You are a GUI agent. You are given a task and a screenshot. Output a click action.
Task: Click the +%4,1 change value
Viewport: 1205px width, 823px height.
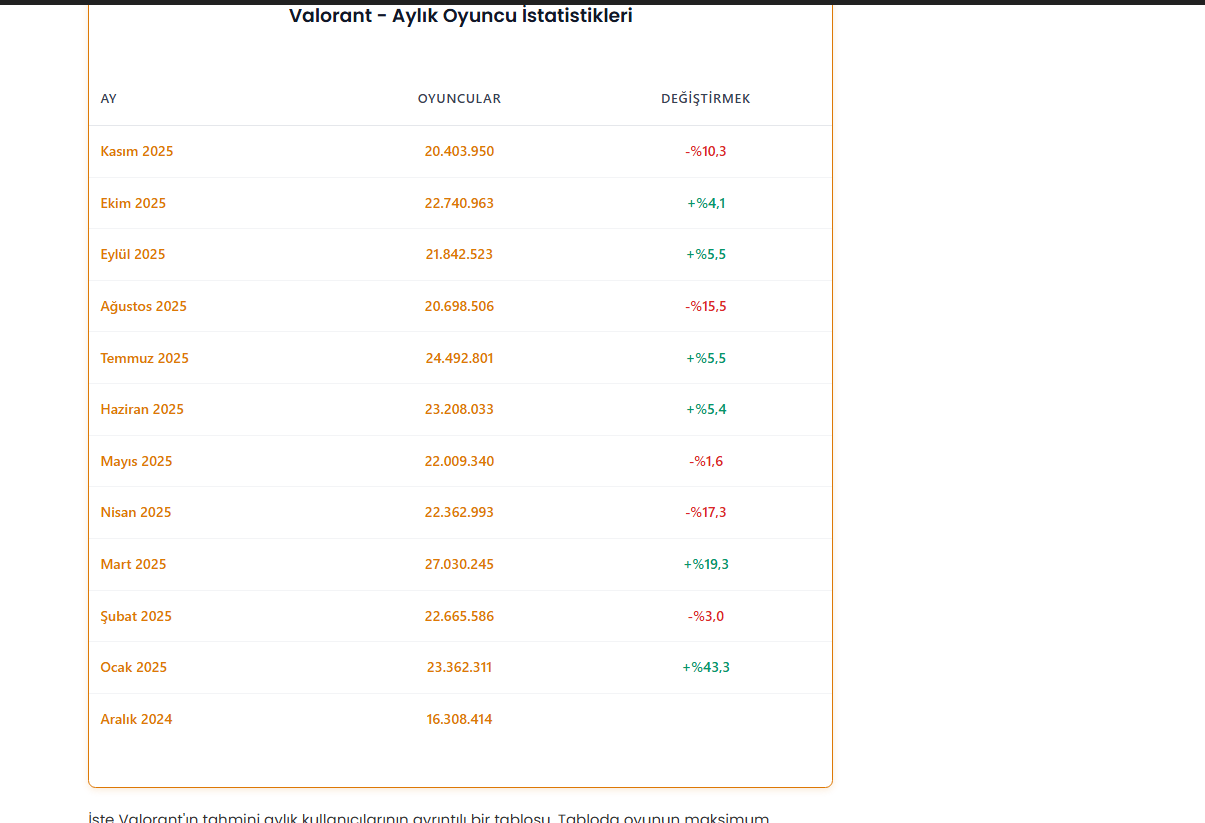point(706,203)
